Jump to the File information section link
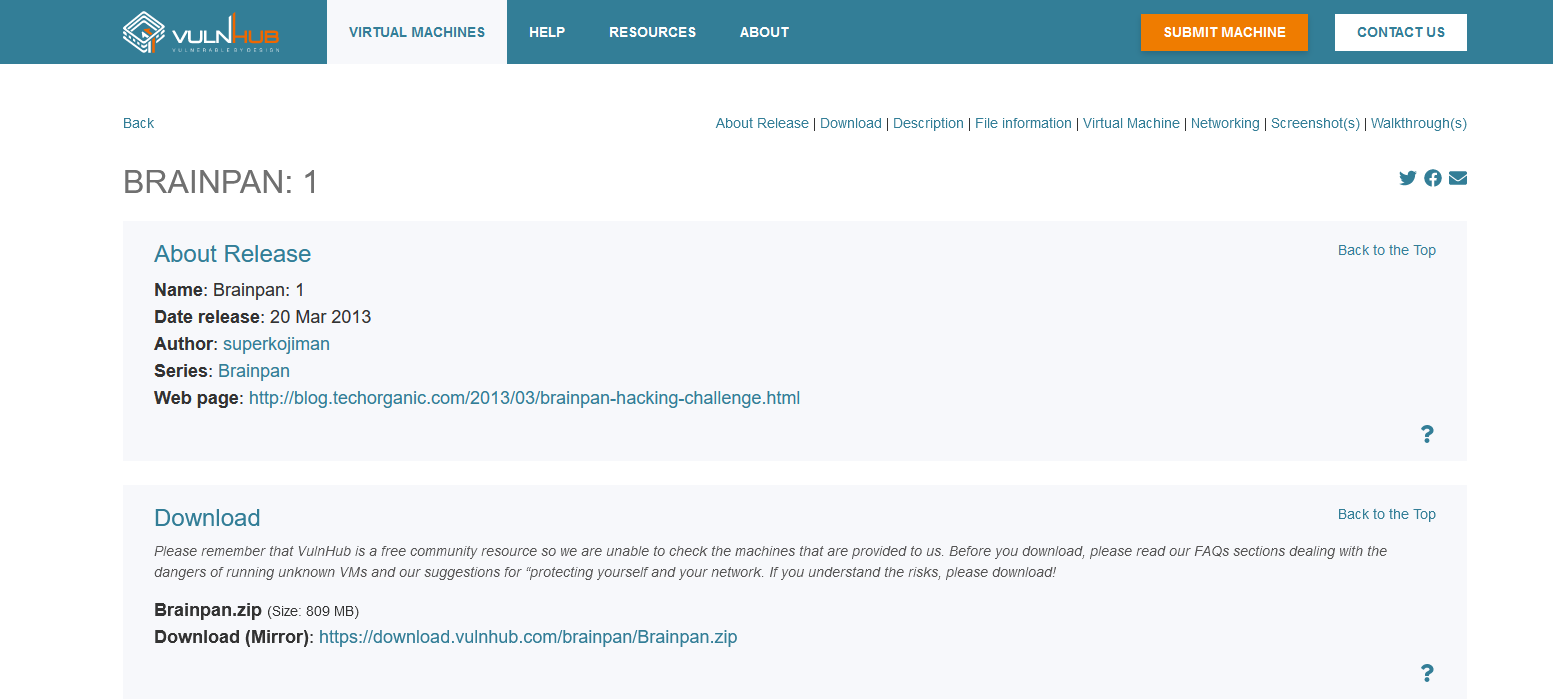Viewport: 1553px width, 699px height. click(1023, 123)
